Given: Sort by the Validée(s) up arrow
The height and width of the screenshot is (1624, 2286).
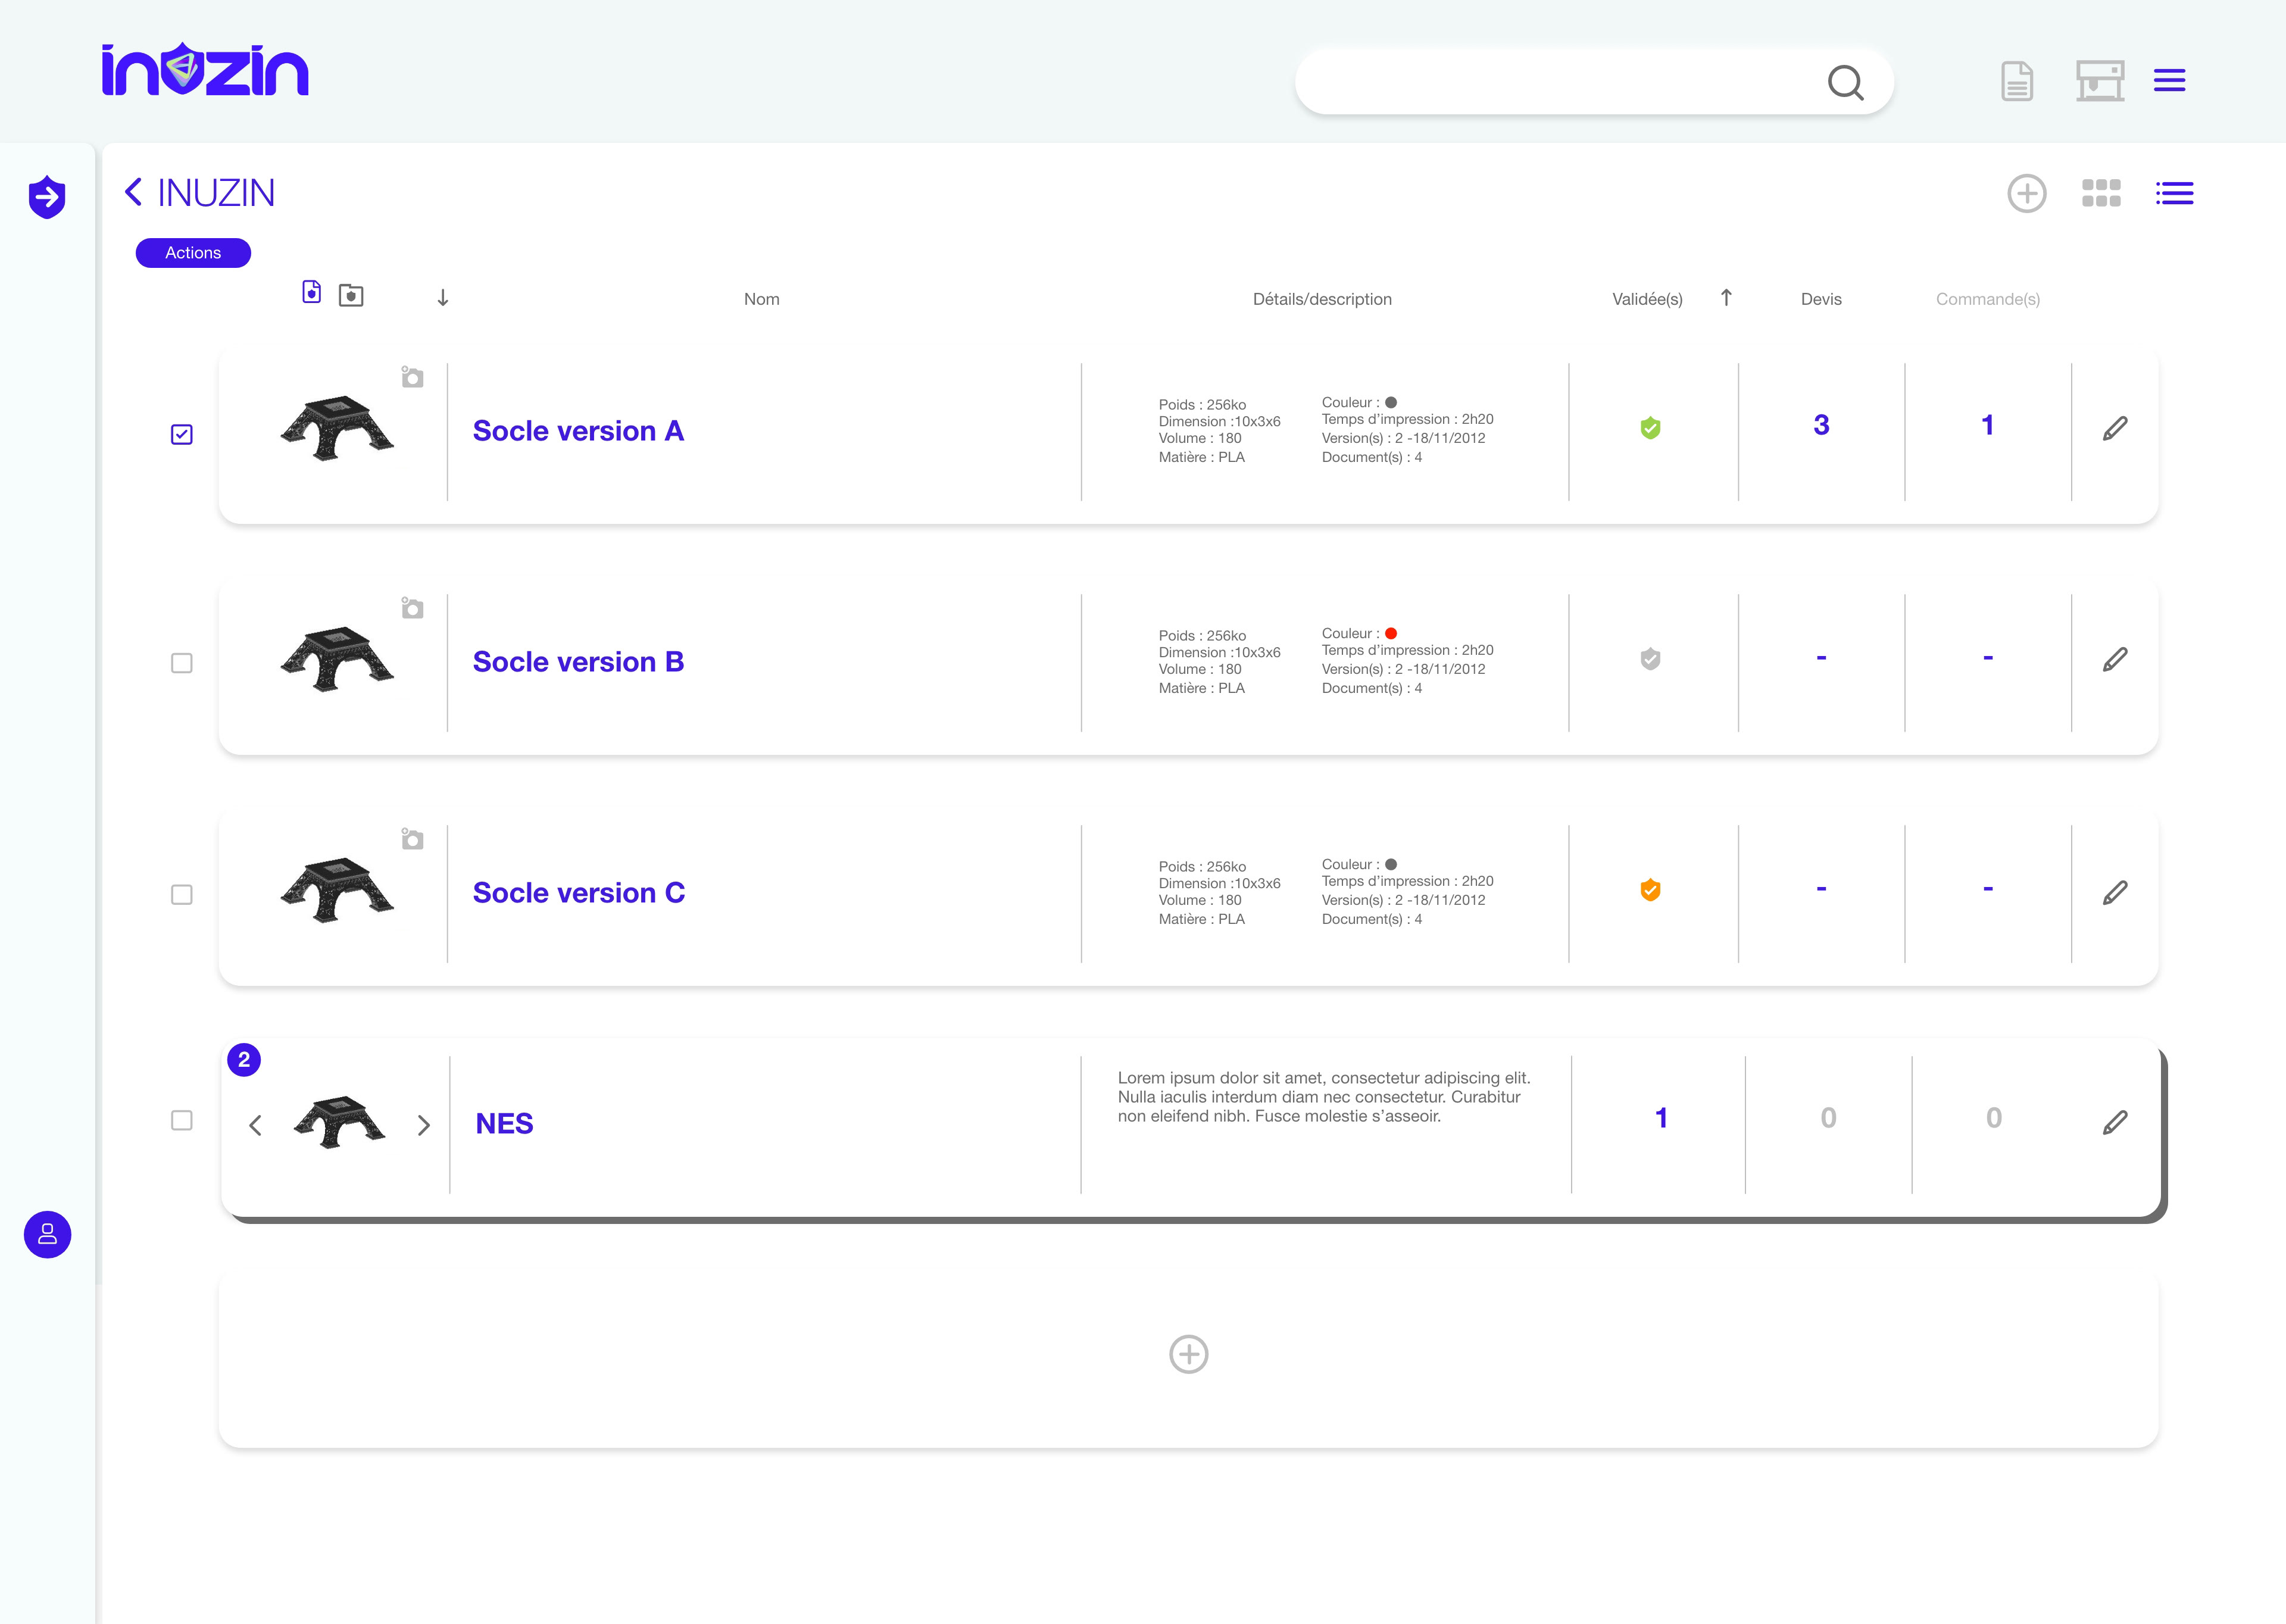Looking at the screenshot, I should [x=1726, y=298].
